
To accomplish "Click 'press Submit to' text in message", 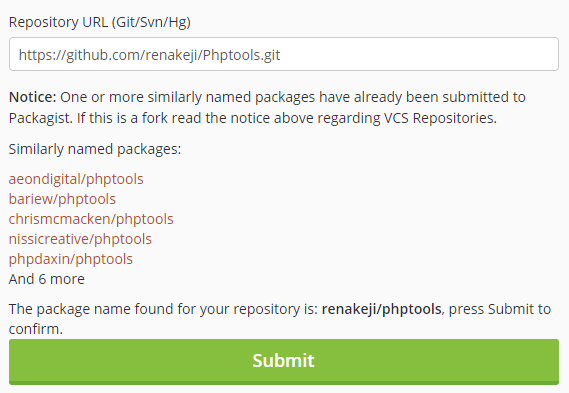I will (500, 309).
